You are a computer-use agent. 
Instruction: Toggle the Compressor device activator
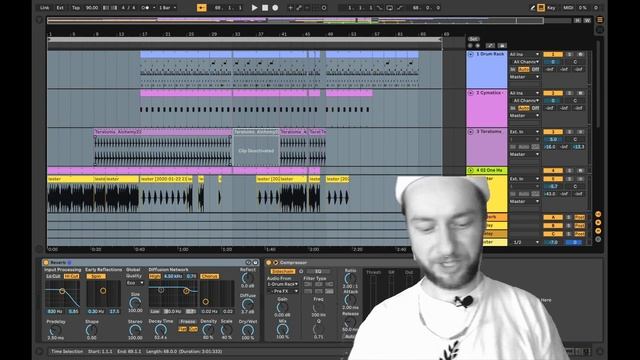(269, 262)
